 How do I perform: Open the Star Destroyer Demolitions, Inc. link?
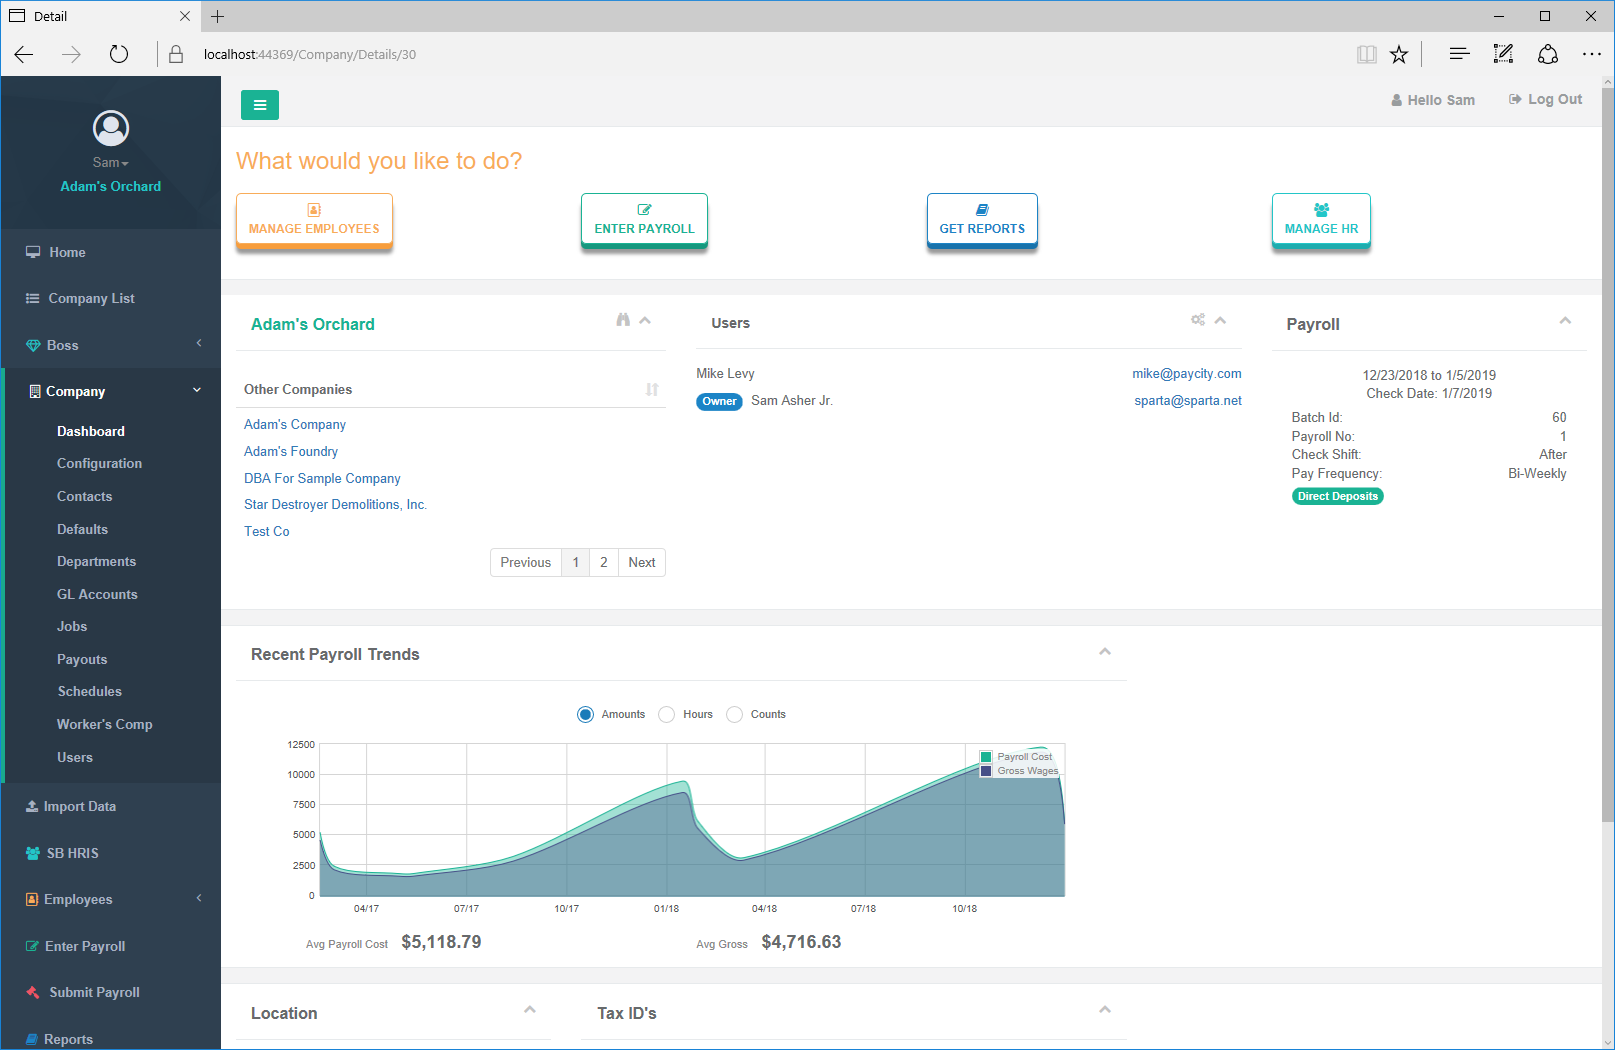click(x=335, y=504)
